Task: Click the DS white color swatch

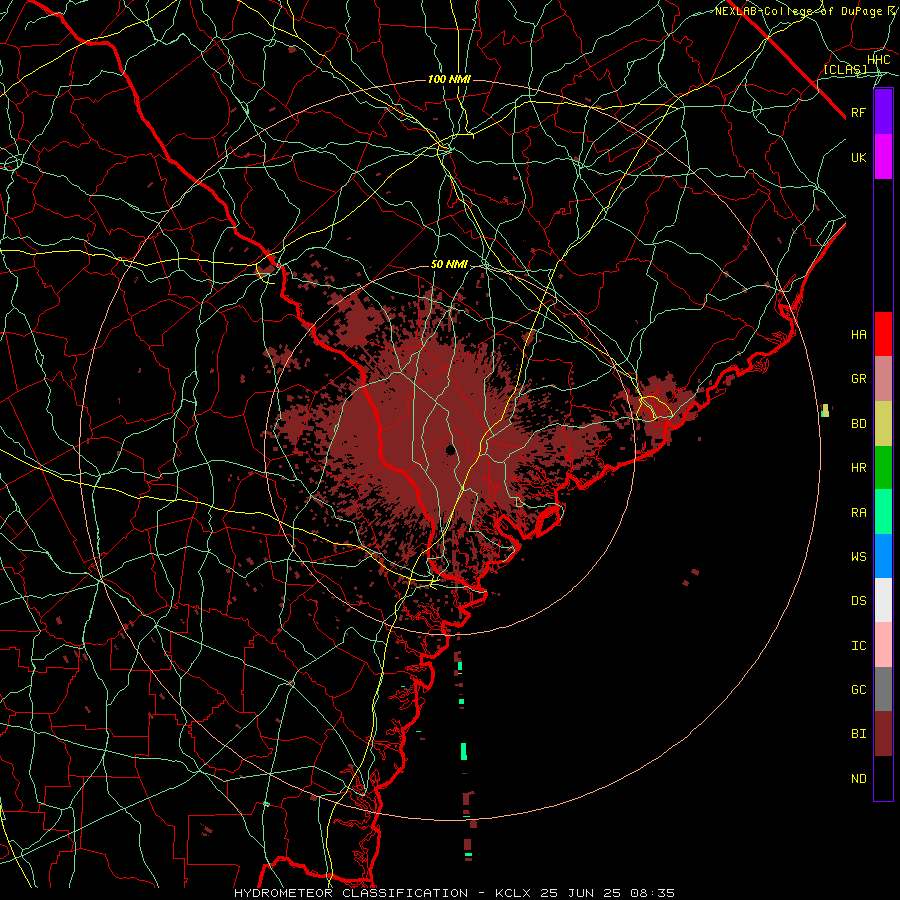Action: click(883, 600)
